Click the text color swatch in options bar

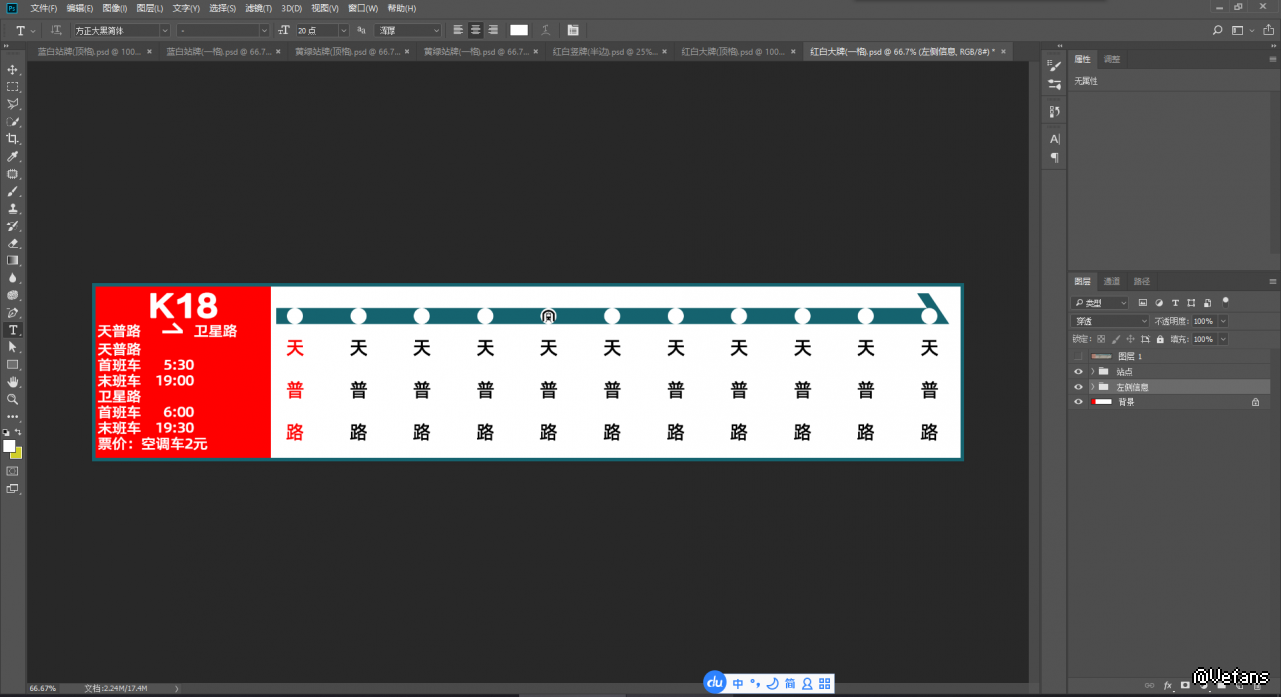(x=518, y=31)
